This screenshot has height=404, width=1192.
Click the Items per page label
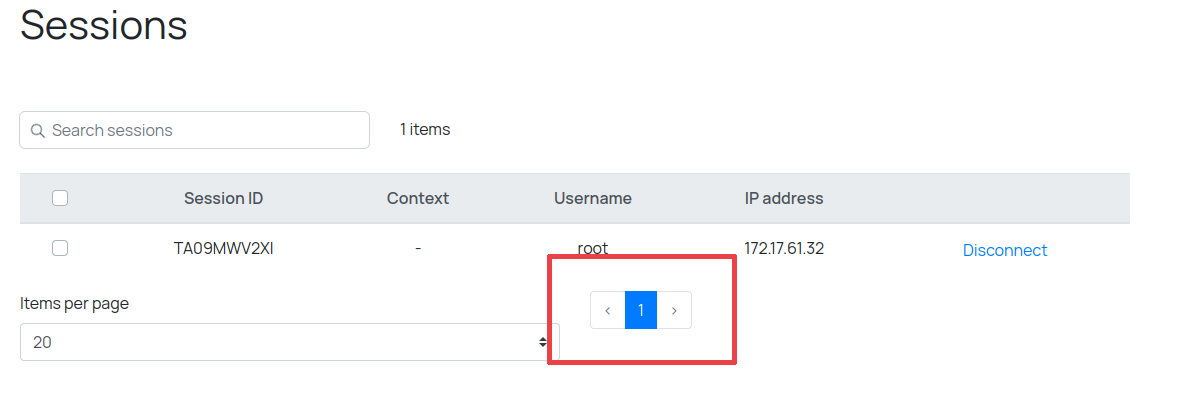tap(75, 304)
